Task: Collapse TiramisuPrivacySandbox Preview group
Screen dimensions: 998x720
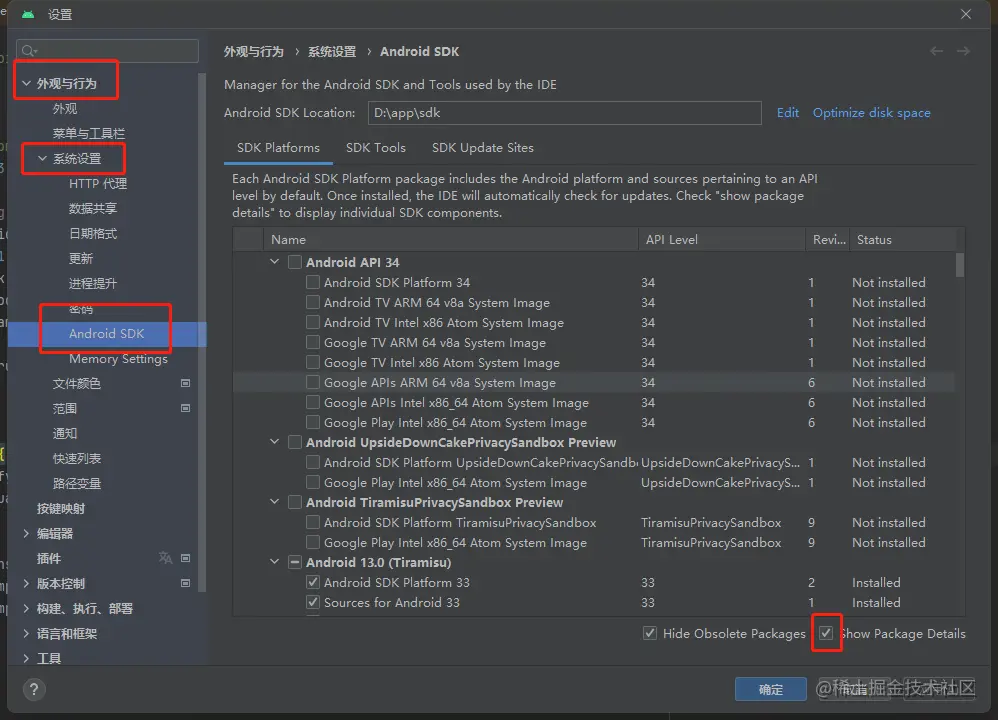Action: (x=274, y=502)
